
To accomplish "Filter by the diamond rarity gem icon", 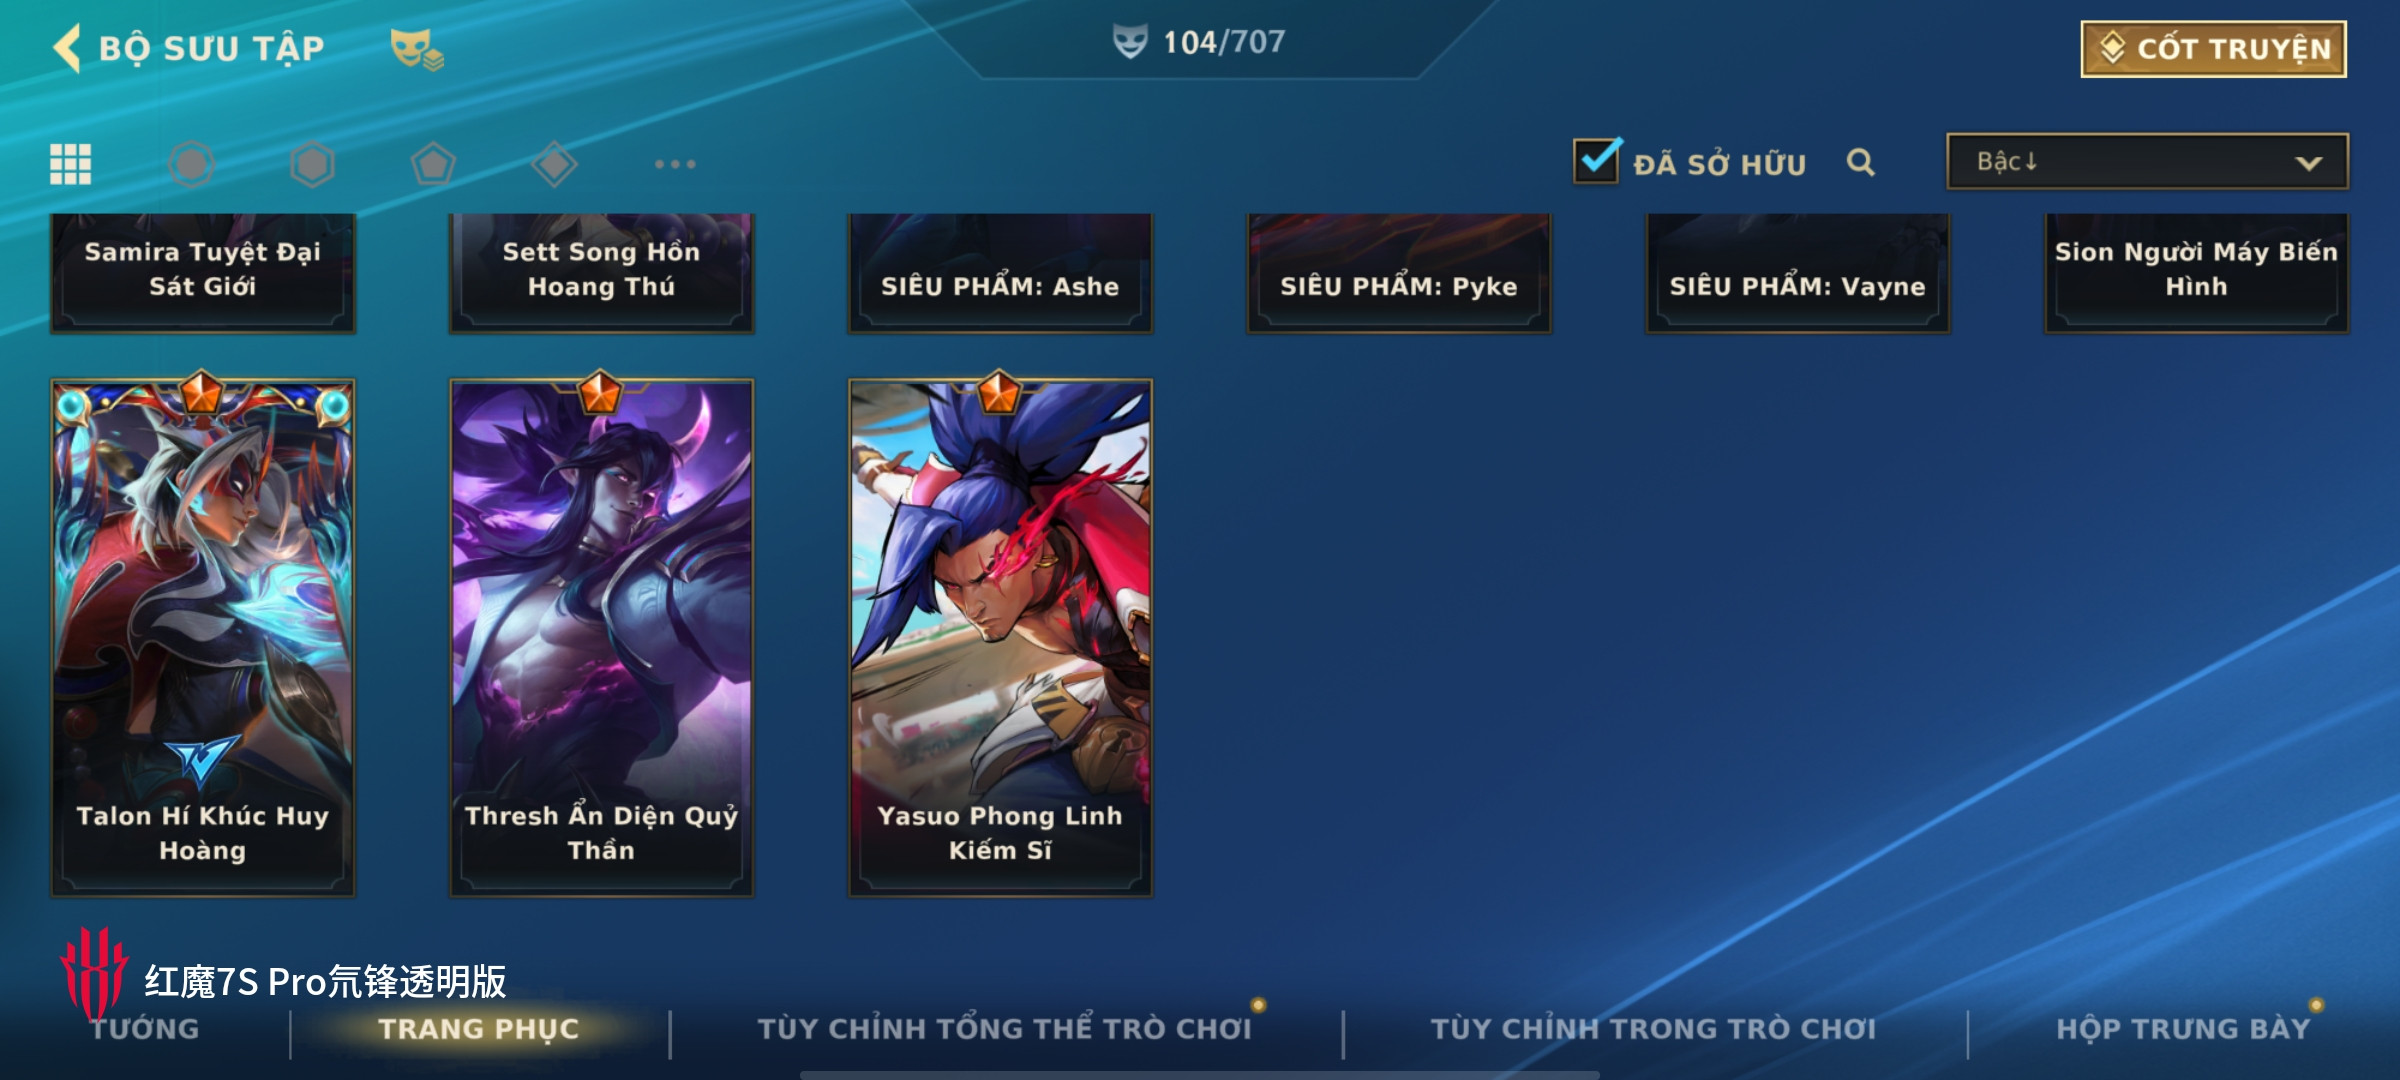I will tap(554, 164).
